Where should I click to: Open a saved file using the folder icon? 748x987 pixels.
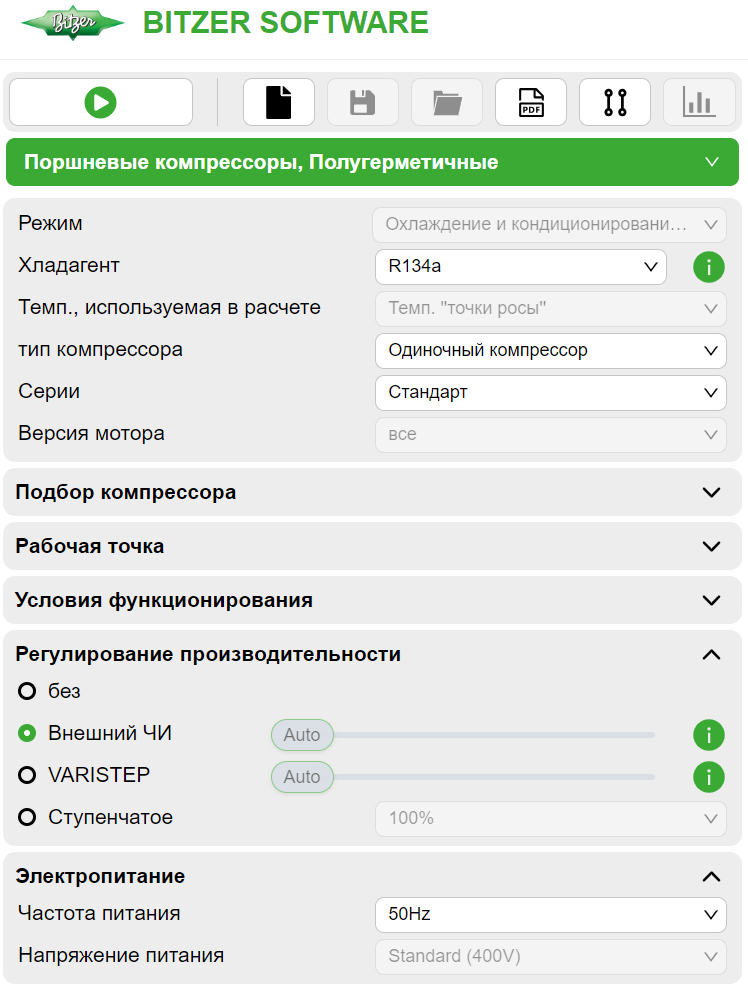click(446, 101)
